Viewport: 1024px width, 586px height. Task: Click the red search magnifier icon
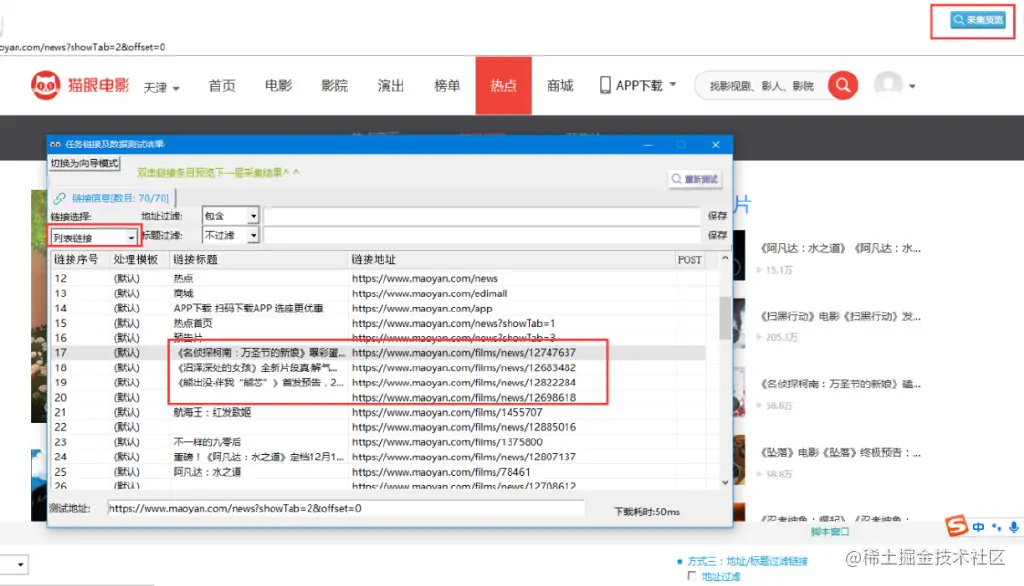pos(843,86)
